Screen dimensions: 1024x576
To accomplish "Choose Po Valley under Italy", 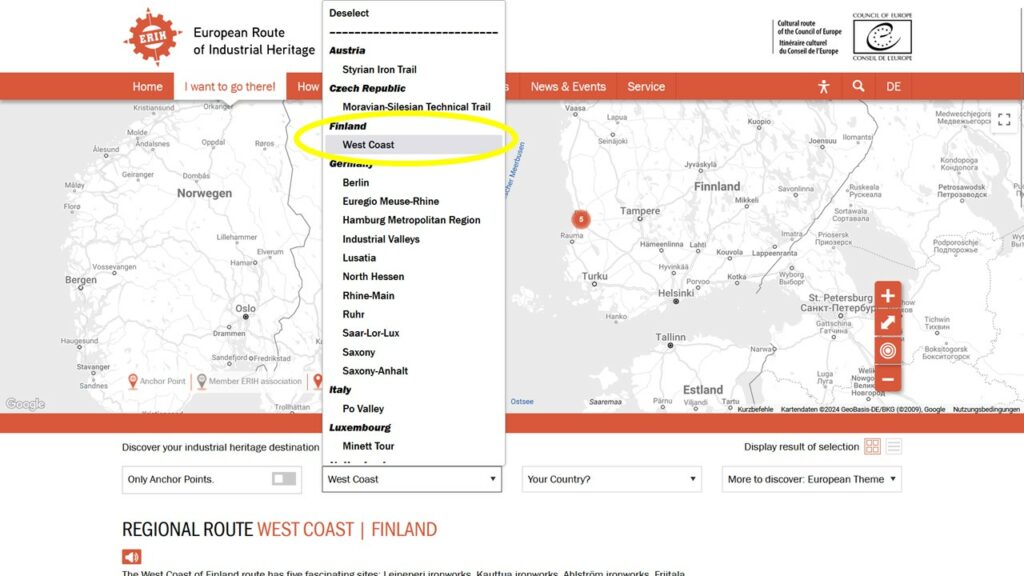I will tap(363, 409).
